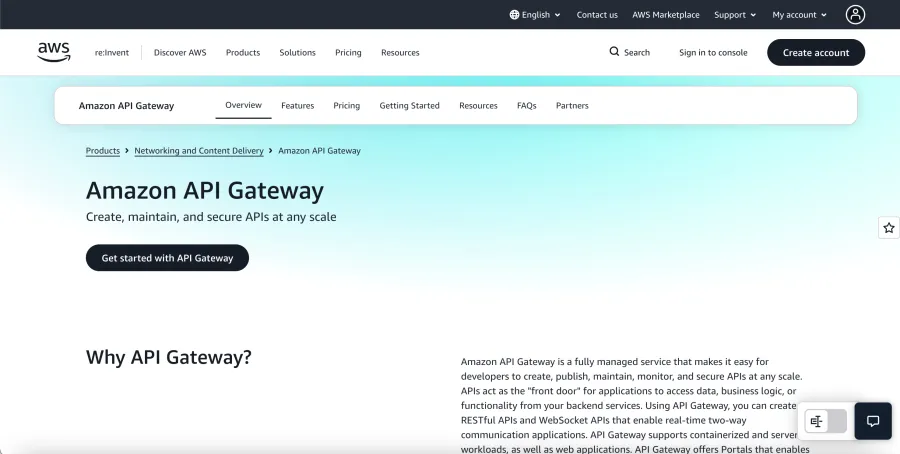This screenshot has height=454, width=900.
Task: Select the Partners tab
Action: click(572, 106)
